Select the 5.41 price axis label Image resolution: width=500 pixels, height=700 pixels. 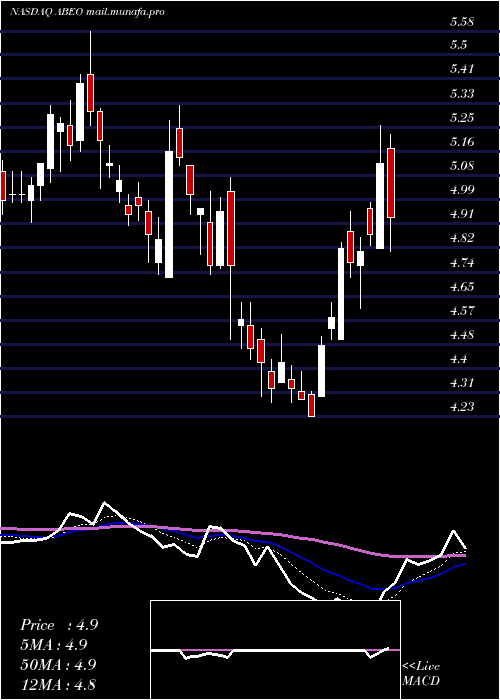click(x=462, y=69)
